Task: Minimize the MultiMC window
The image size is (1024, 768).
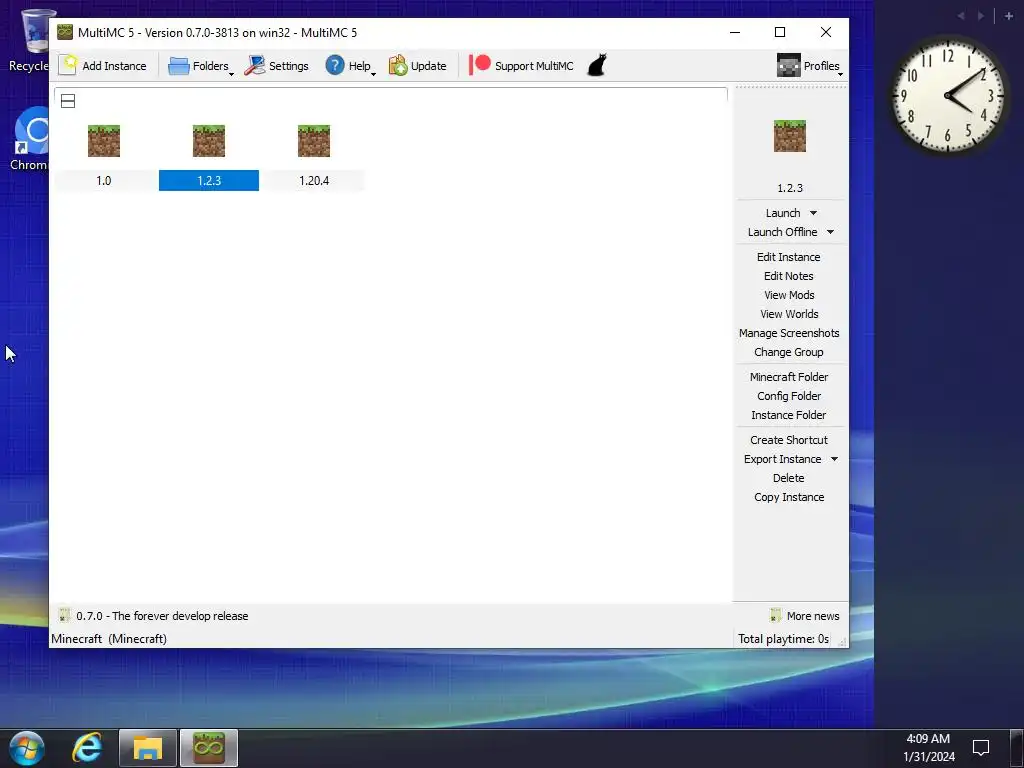Action: point(735,32)
